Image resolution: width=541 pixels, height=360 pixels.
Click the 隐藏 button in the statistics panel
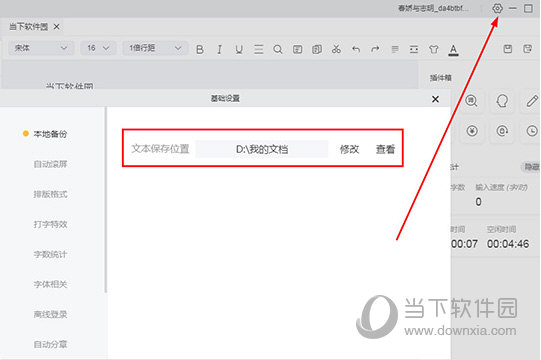pos(531,167)
